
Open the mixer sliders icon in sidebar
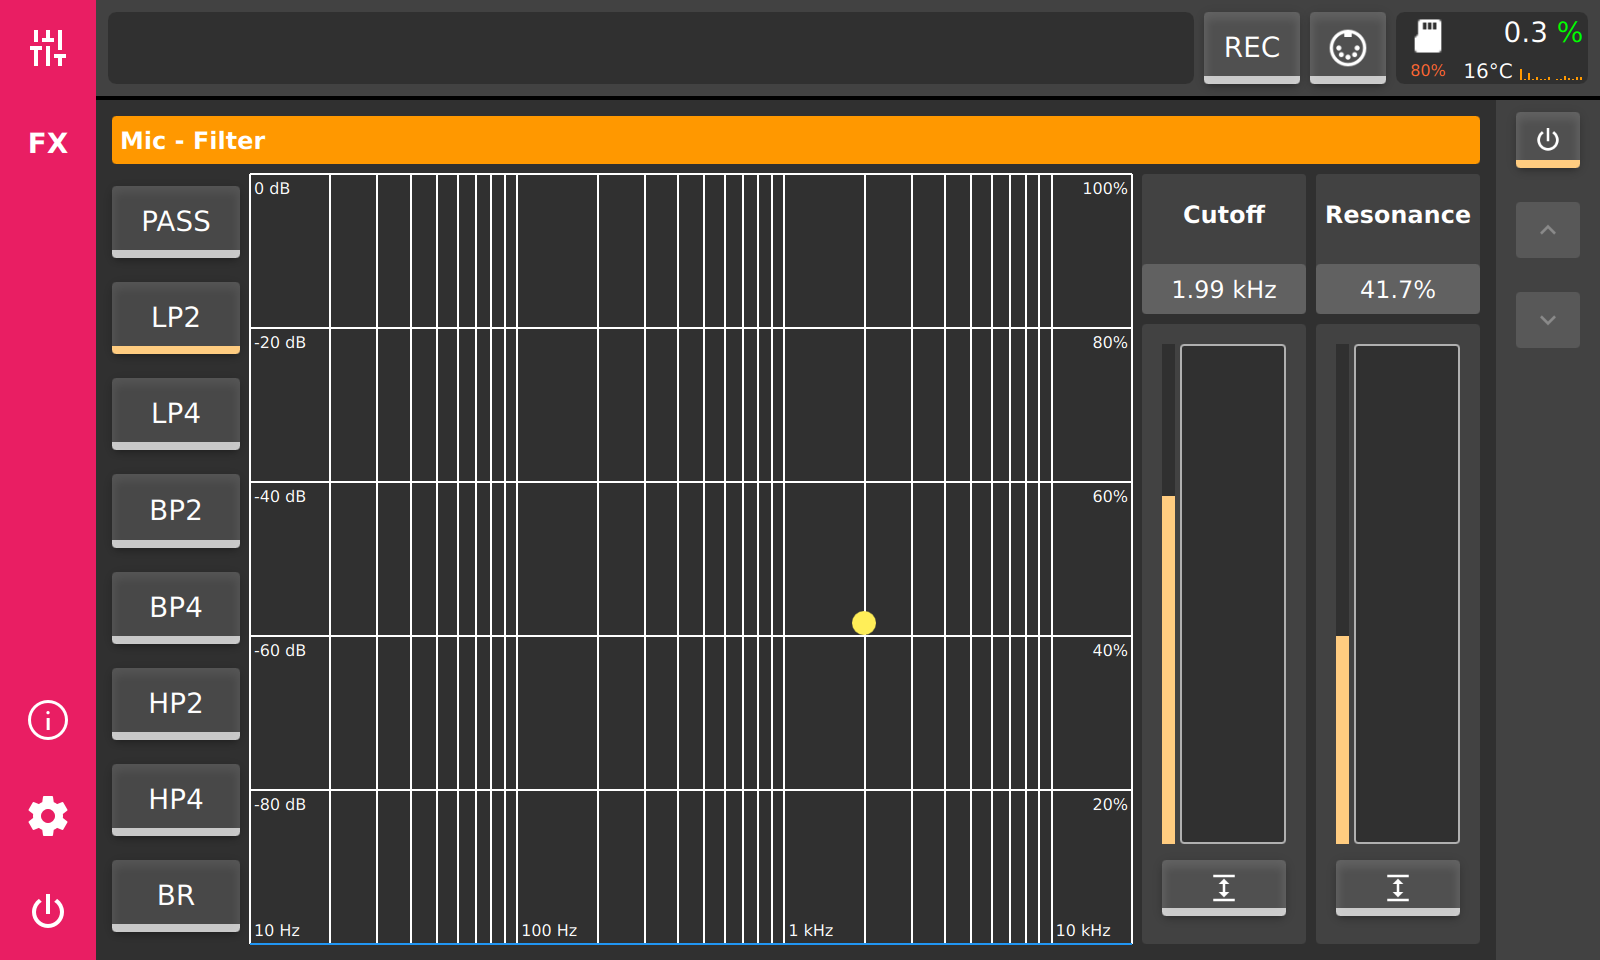click(48, 48)
